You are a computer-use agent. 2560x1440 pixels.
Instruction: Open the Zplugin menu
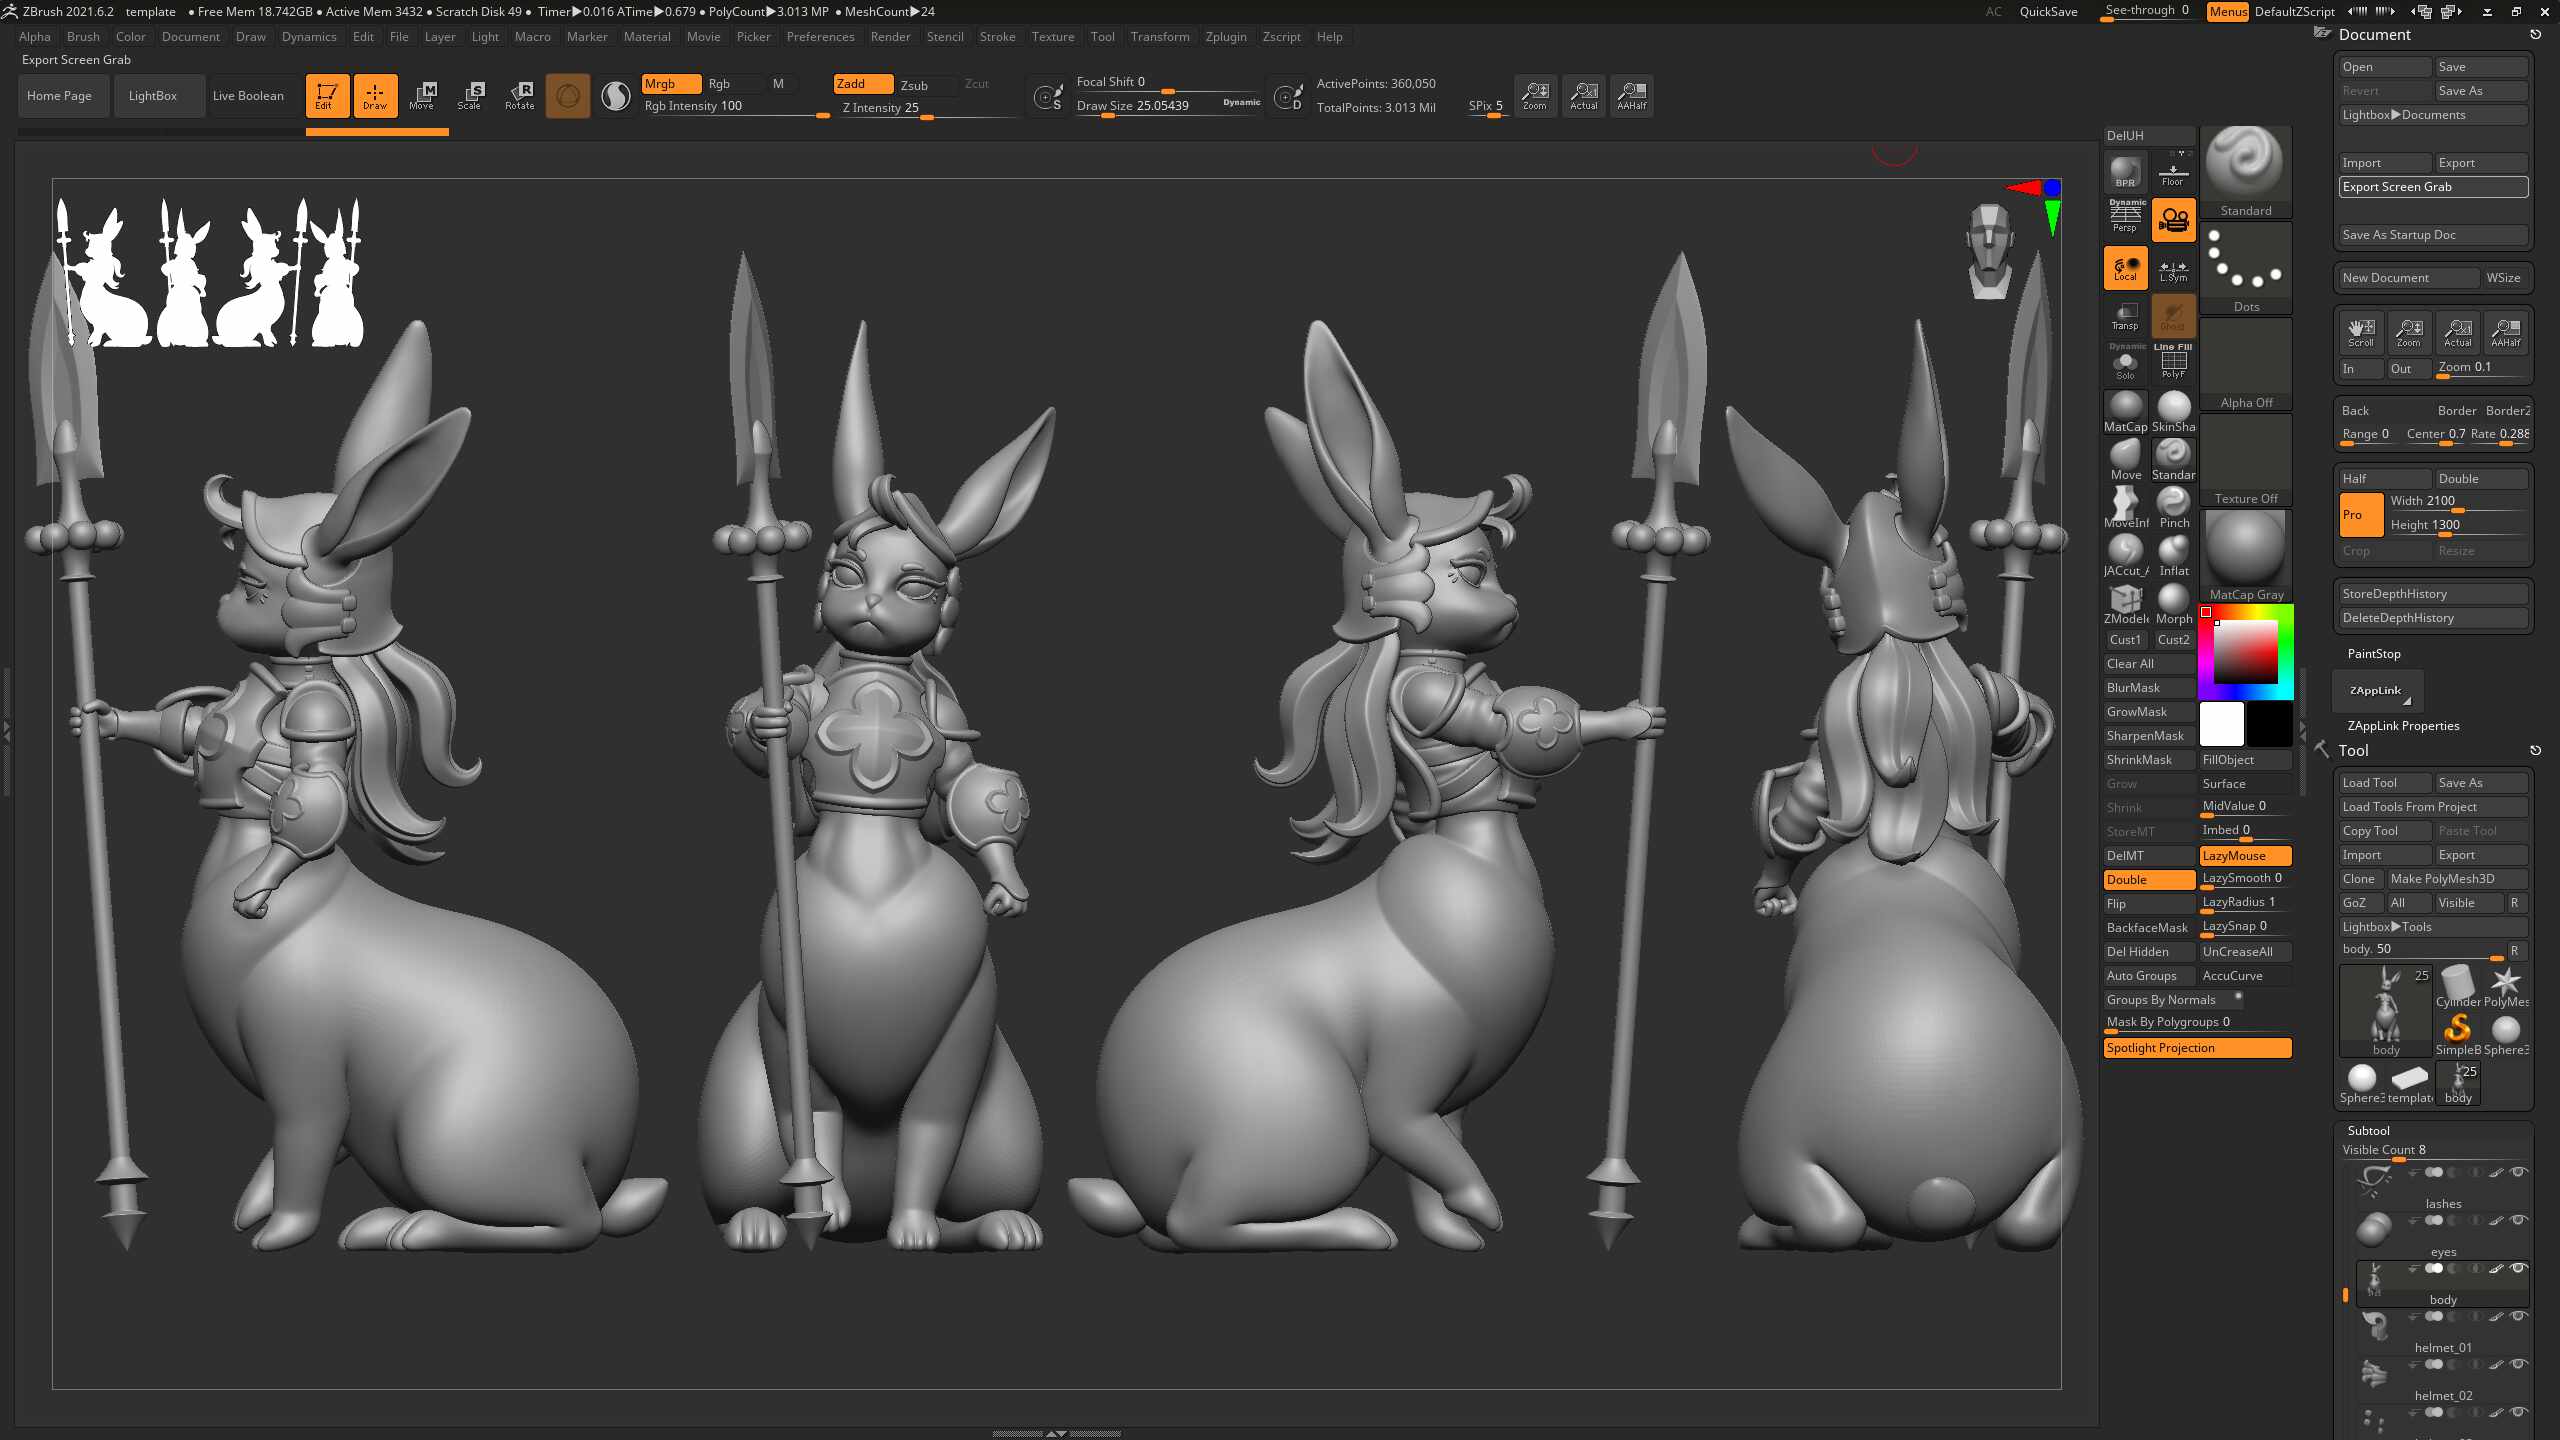pos(1226,37)
